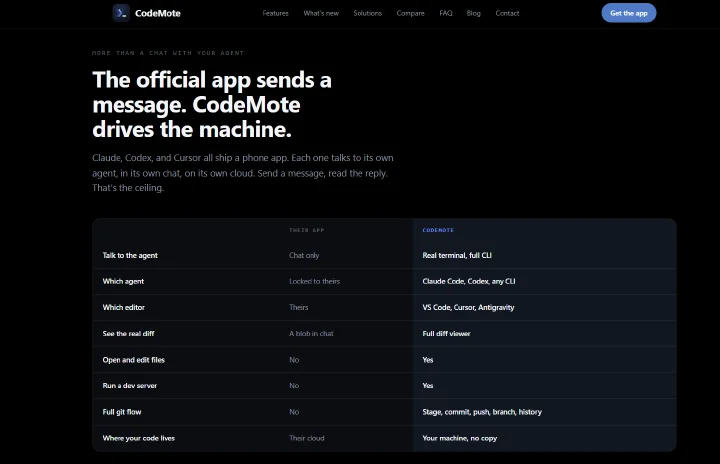Open the Features menu item
The width and height of the screenshot is (720, 464).
click(x=276, y=13)
